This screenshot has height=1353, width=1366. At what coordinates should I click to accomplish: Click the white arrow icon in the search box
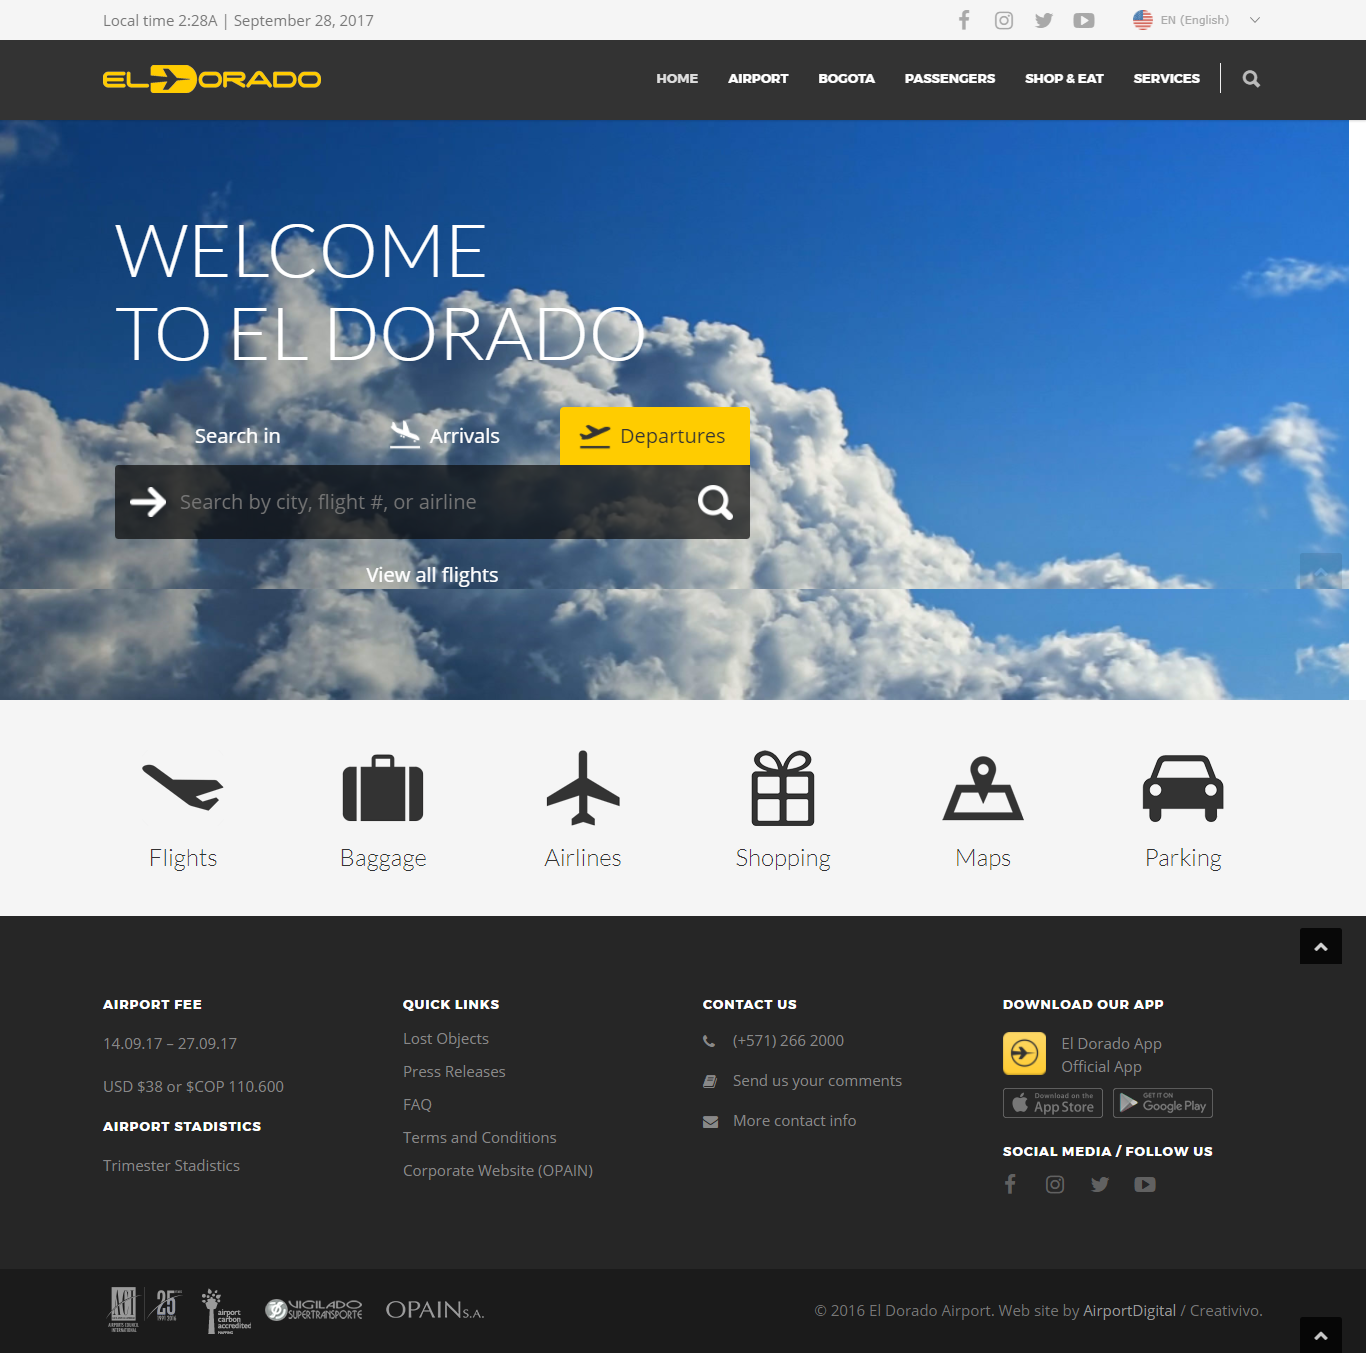[x=148, y=502]
